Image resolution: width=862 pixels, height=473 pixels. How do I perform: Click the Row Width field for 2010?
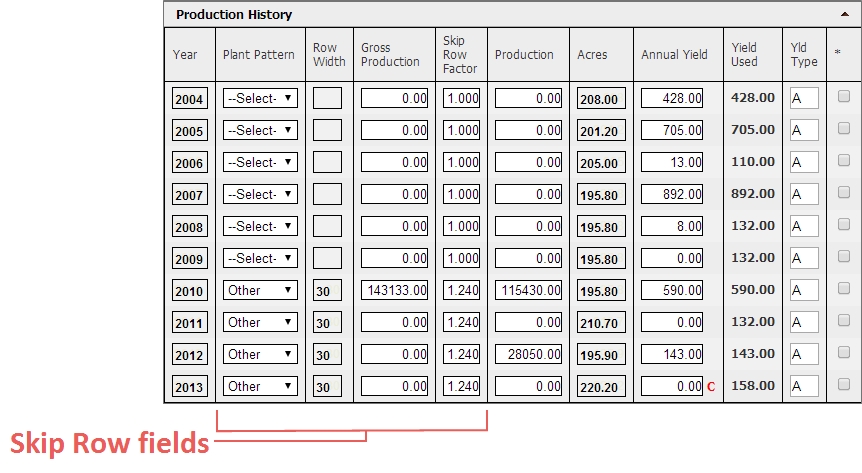[327, 290]
